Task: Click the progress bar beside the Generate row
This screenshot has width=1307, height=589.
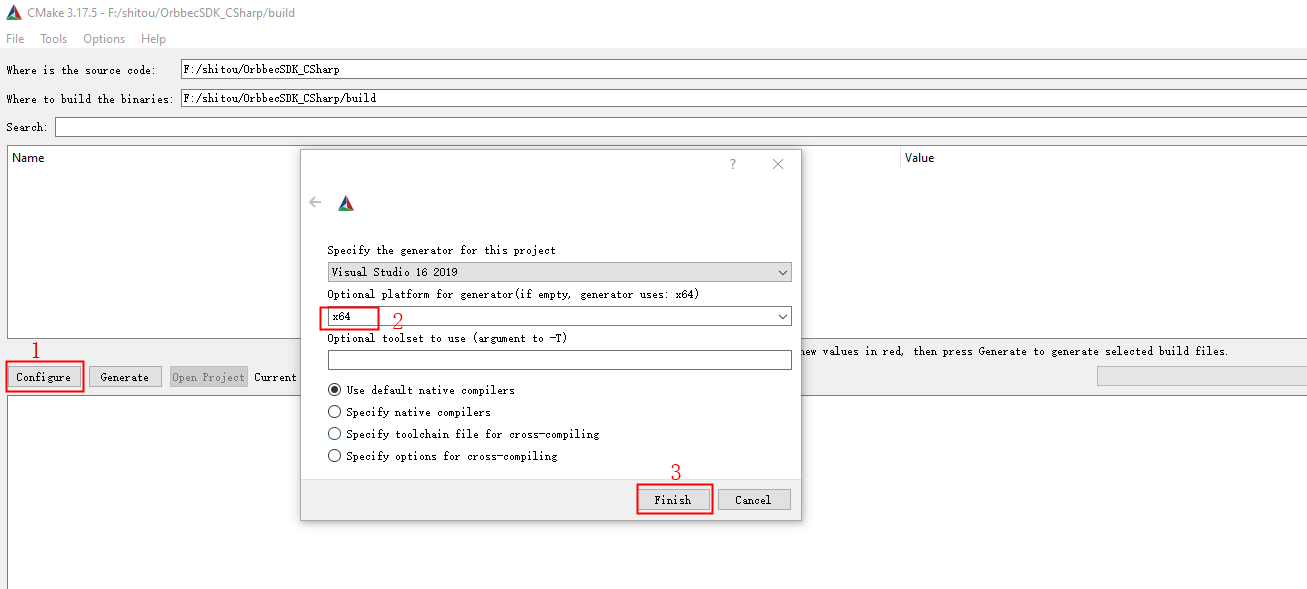Action: (x=1202, y=376)
